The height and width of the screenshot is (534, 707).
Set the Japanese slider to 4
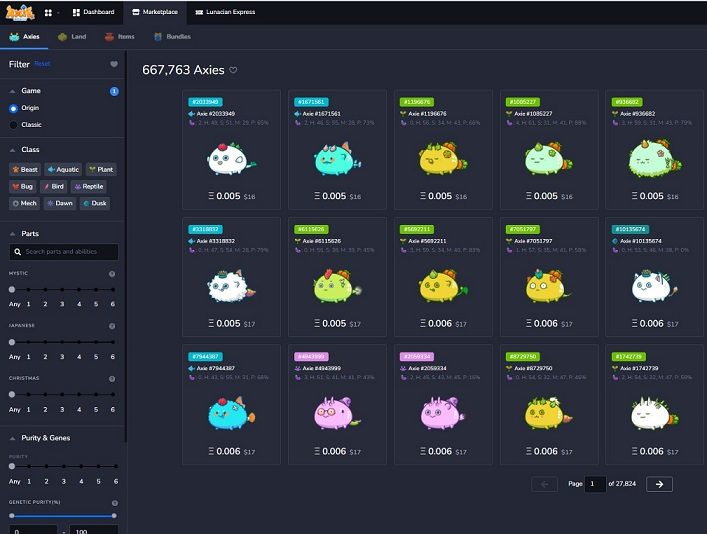(x=79, y=342)
